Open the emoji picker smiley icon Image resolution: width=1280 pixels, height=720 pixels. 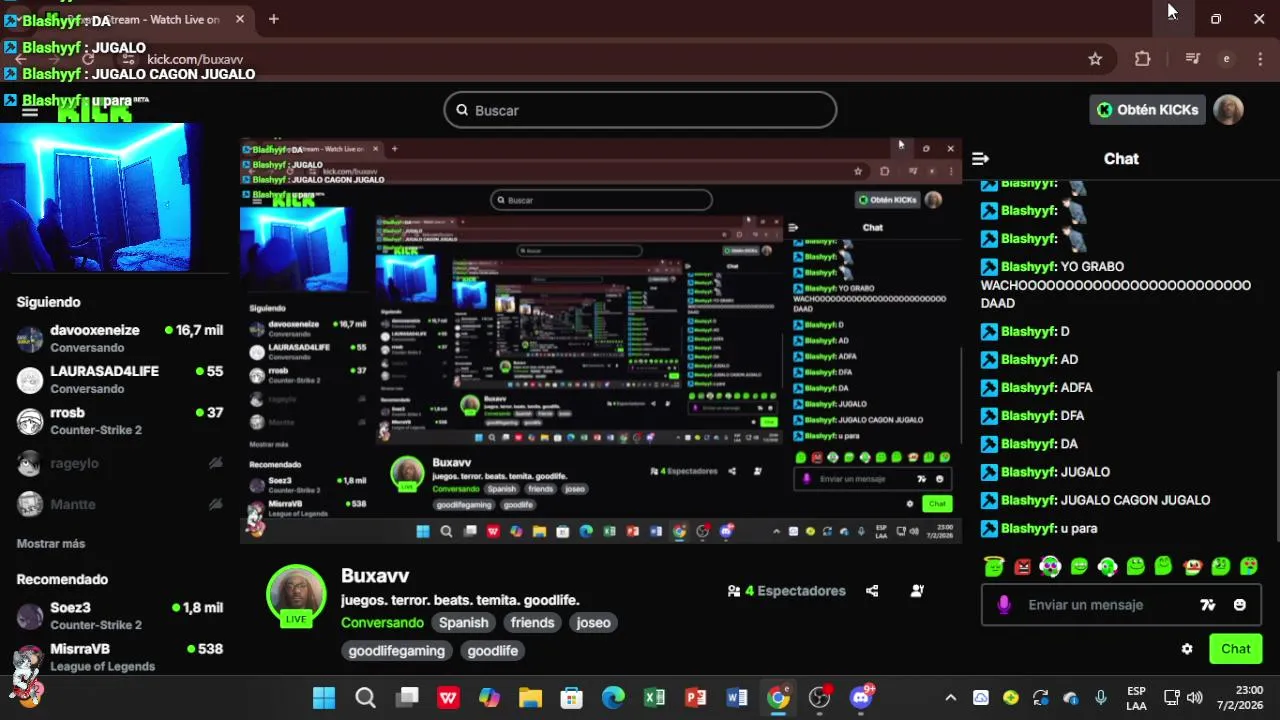pos(1240,605)
